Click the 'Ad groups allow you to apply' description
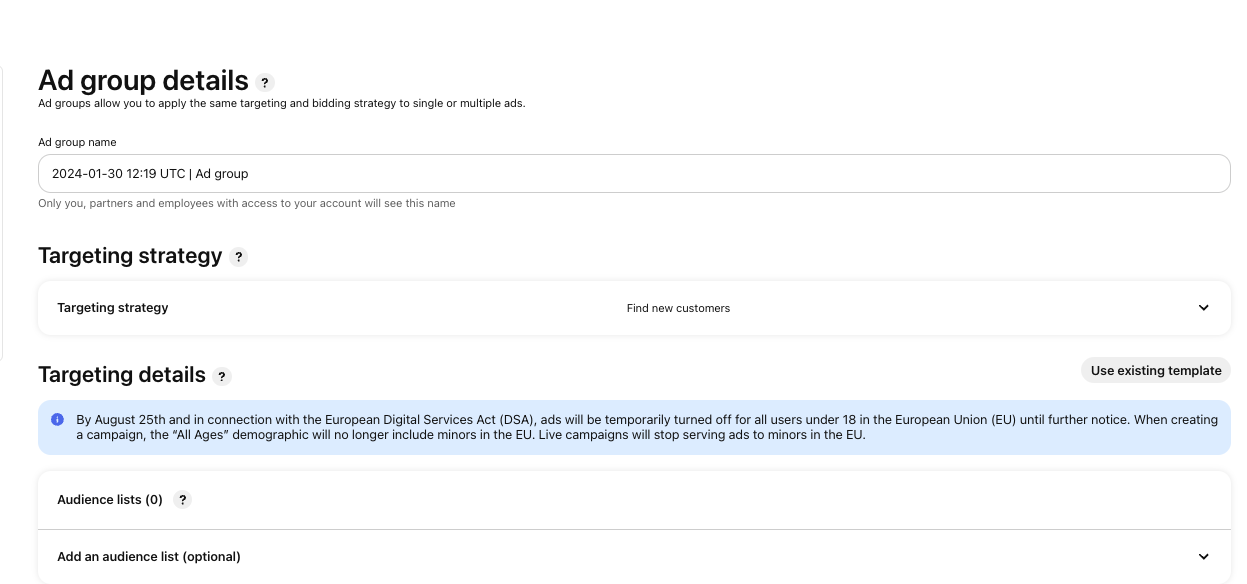This screenshot has width=1247, height=584. pyautogui.click(x=282, y=103)
